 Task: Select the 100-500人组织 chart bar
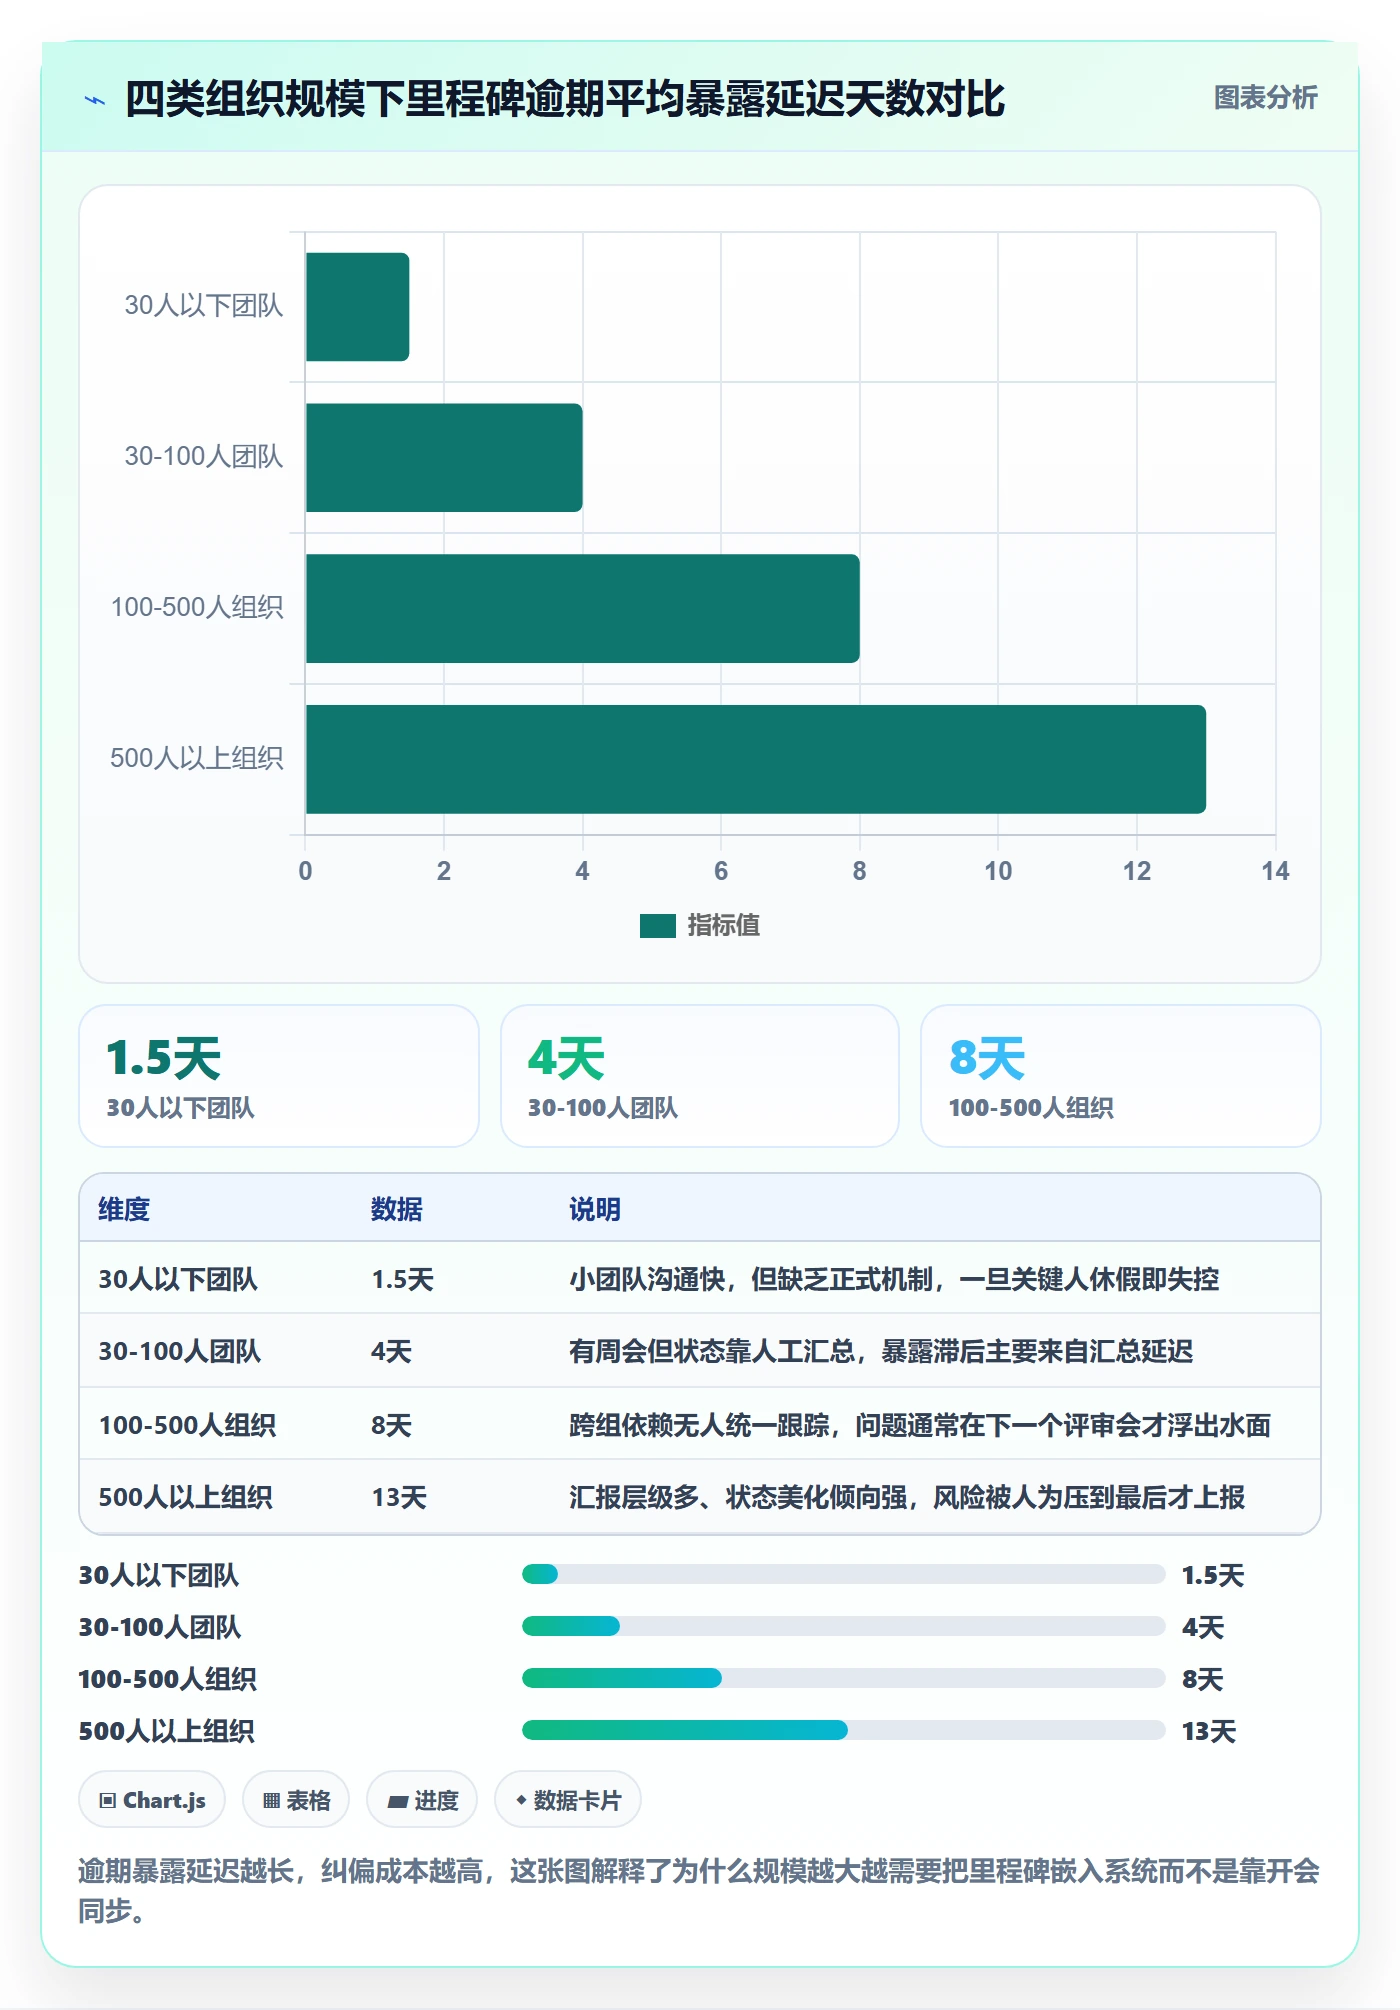[583, 608]
